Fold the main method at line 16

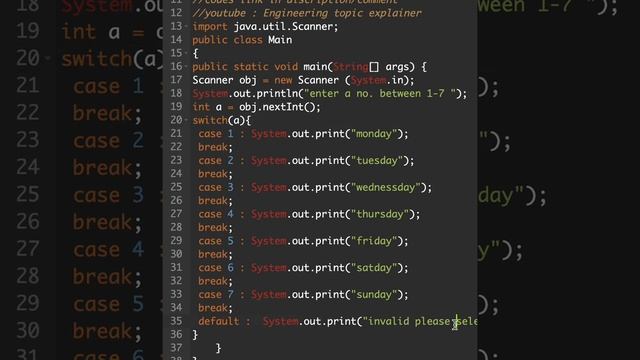pos(186,66)
